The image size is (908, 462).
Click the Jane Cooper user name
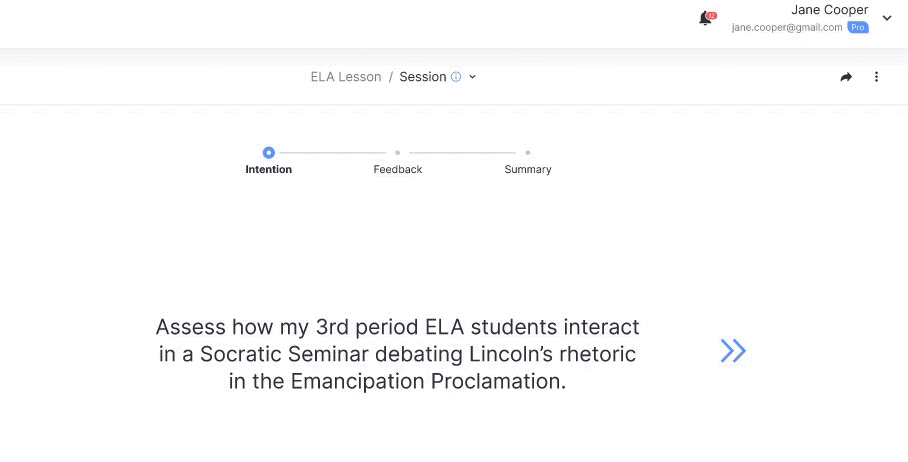point(829,10)
